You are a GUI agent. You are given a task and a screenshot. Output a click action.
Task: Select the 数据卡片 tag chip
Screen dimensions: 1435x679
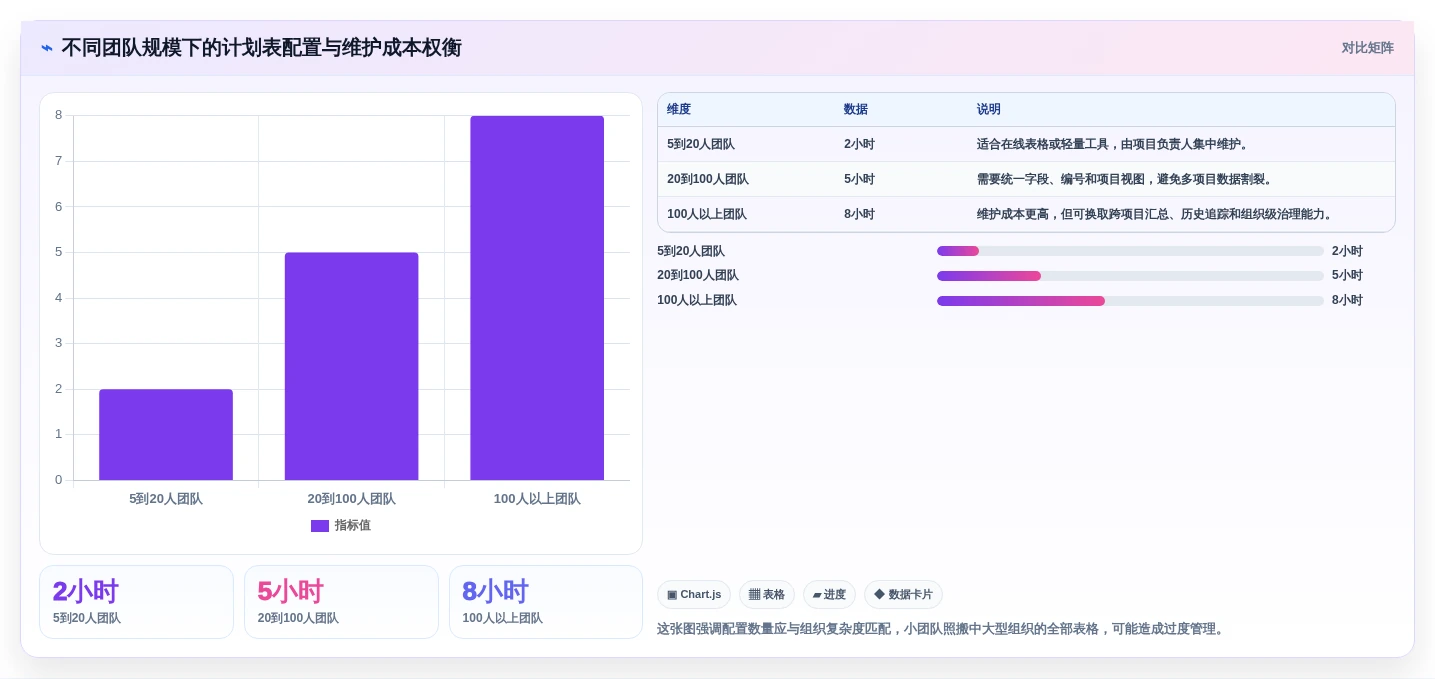pos(903,595)
